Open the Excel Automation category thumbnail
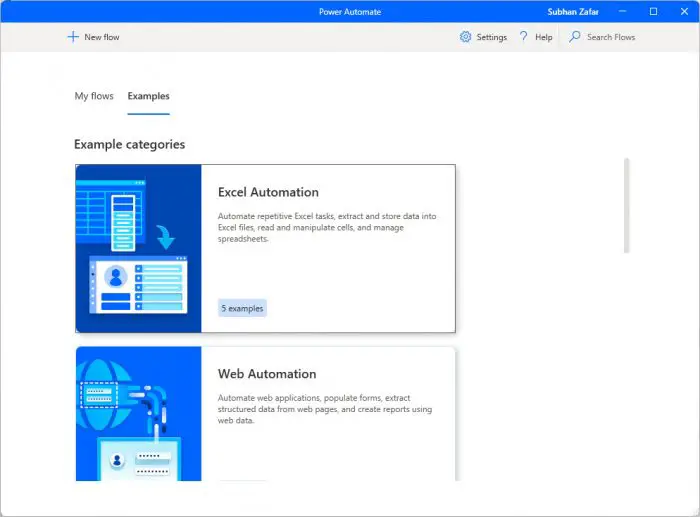The height and width of the screenshot is (517, 700). click(x=138, y=248)
